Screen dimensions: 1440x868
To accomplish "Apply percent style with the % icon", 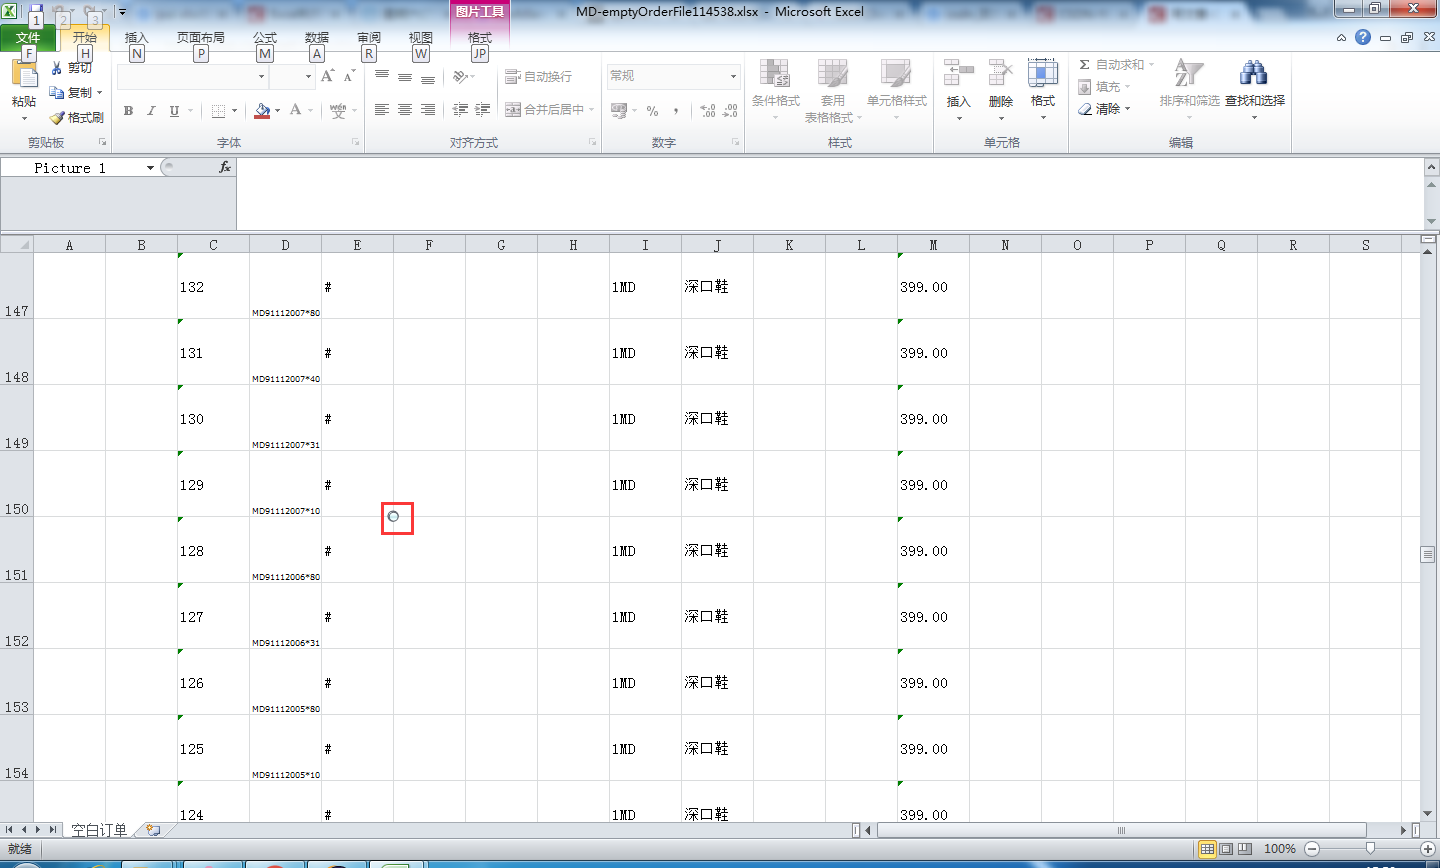I will click(652, 110).
